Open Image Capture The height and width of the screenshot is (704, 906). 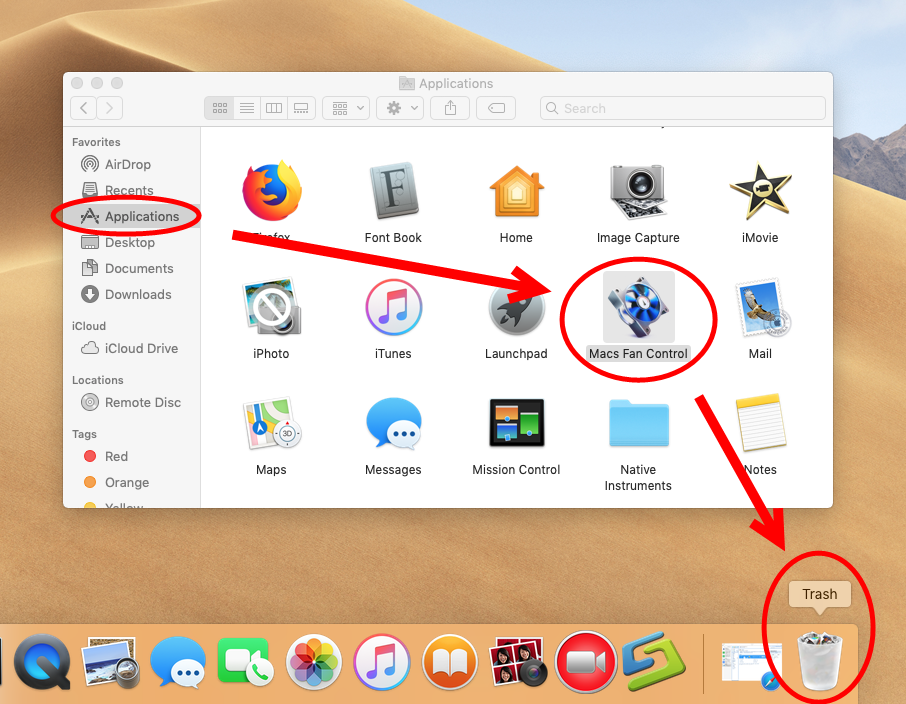coord(638,191)
